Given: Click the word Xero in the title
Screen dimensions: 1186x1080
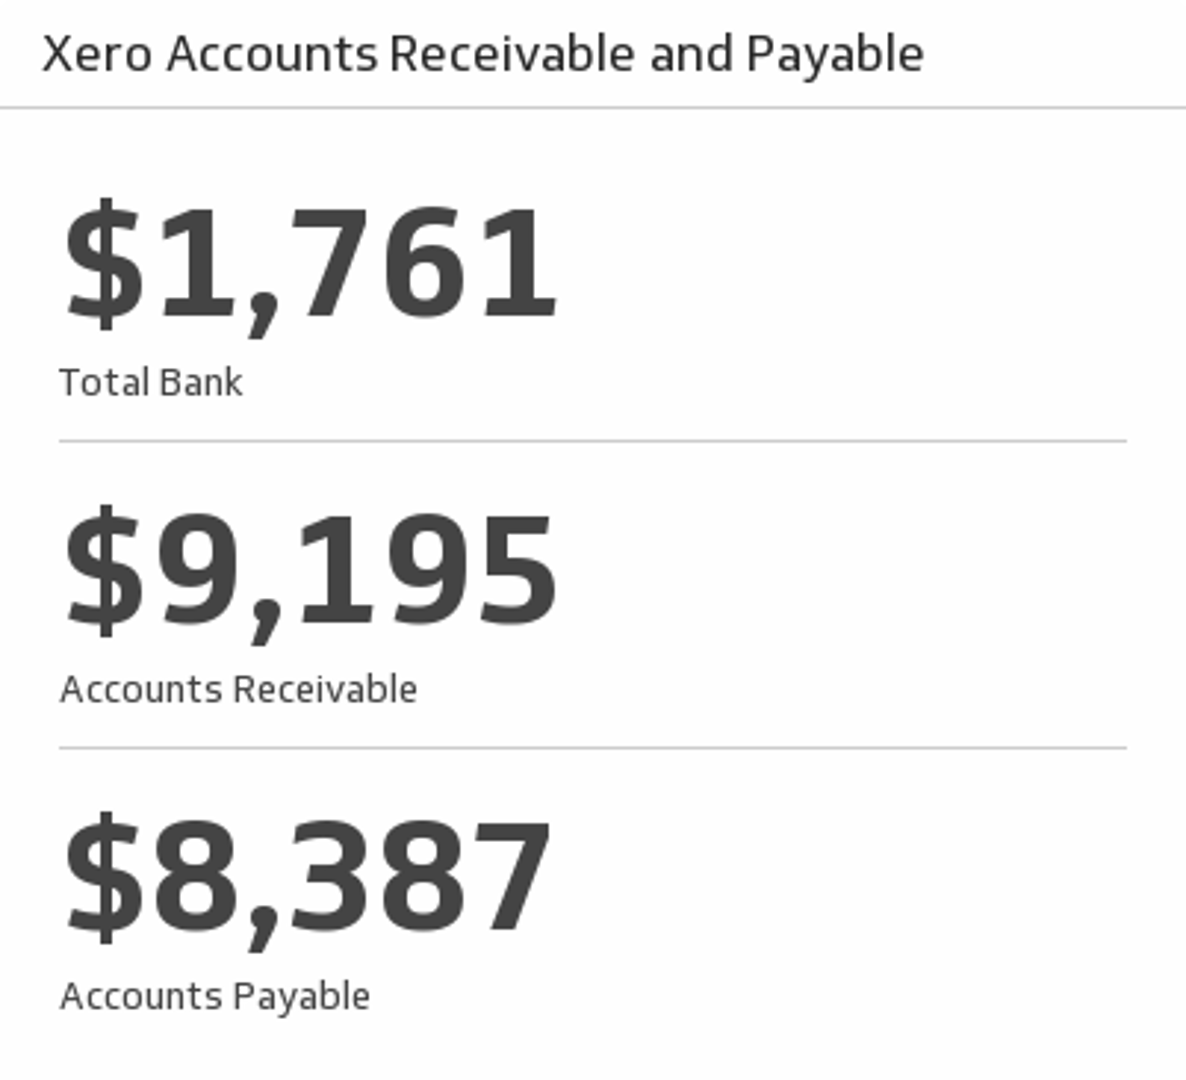Looking at the screenshot, I should pos(97,54).
